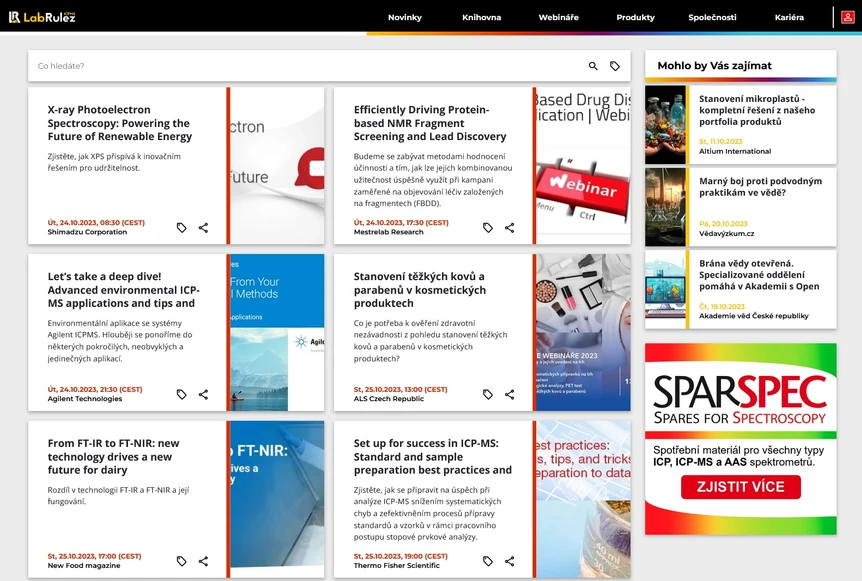Click the Mohlo by Vás zajímat heading

click(715, 66)
